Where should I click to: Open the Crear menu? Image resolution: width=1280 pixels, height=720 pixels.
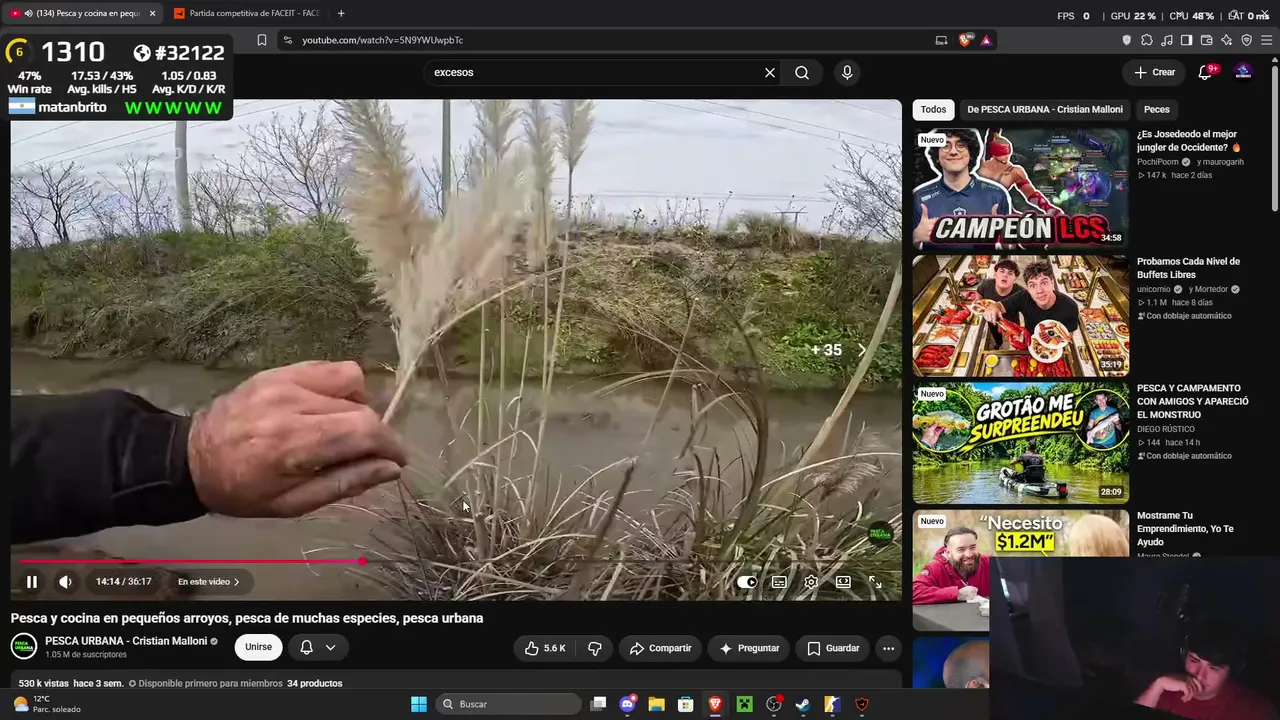coord(1155,72)
